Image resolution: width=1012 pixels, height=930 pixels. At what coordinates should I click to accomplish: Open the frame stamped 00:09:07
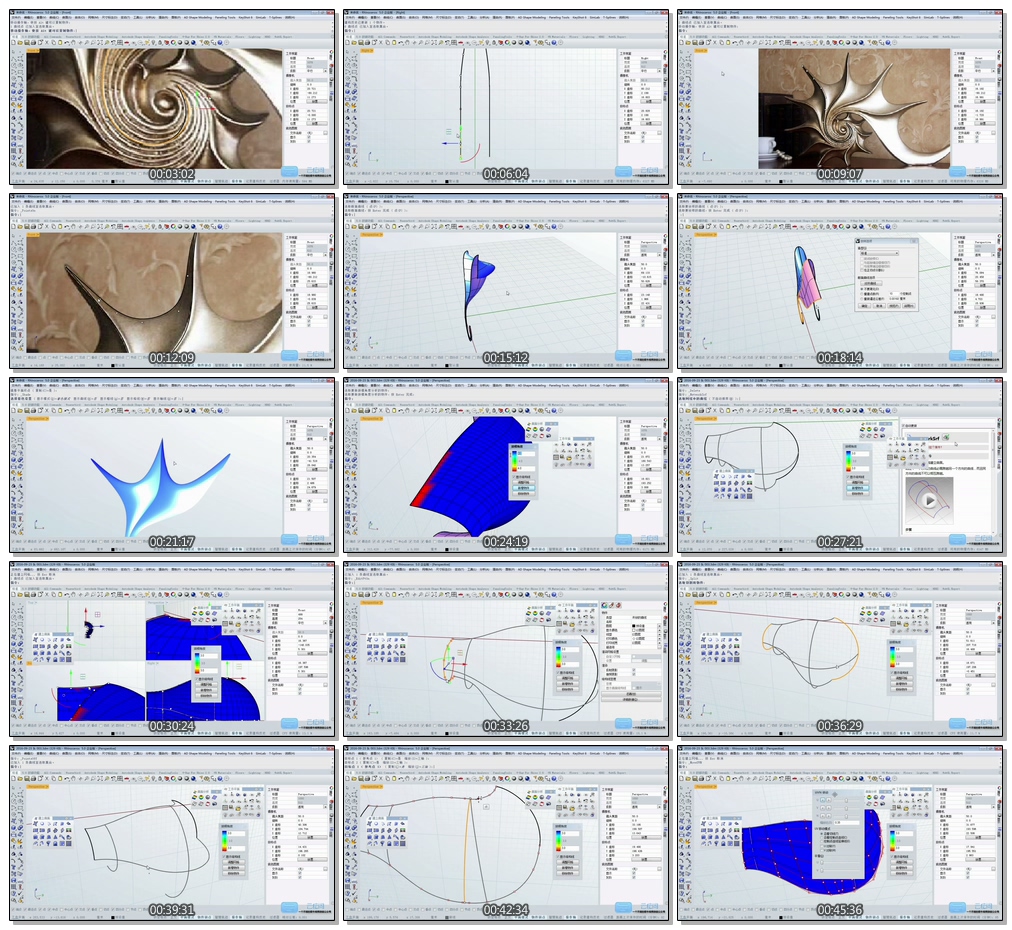tap(840, 97)
